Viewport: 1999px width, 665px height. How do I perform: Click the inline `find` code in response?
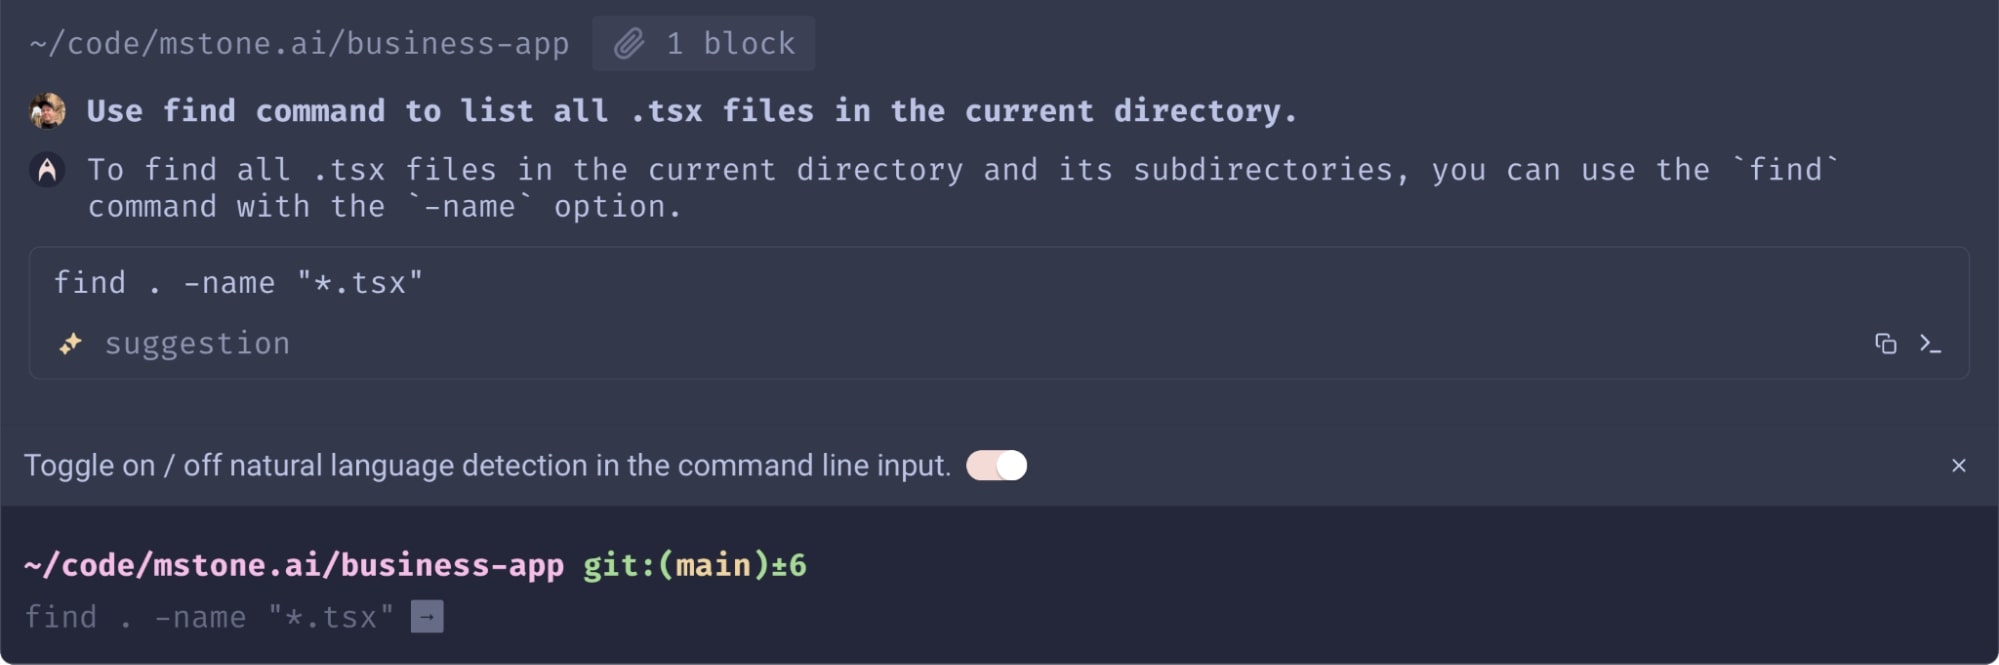(1785, 170)
